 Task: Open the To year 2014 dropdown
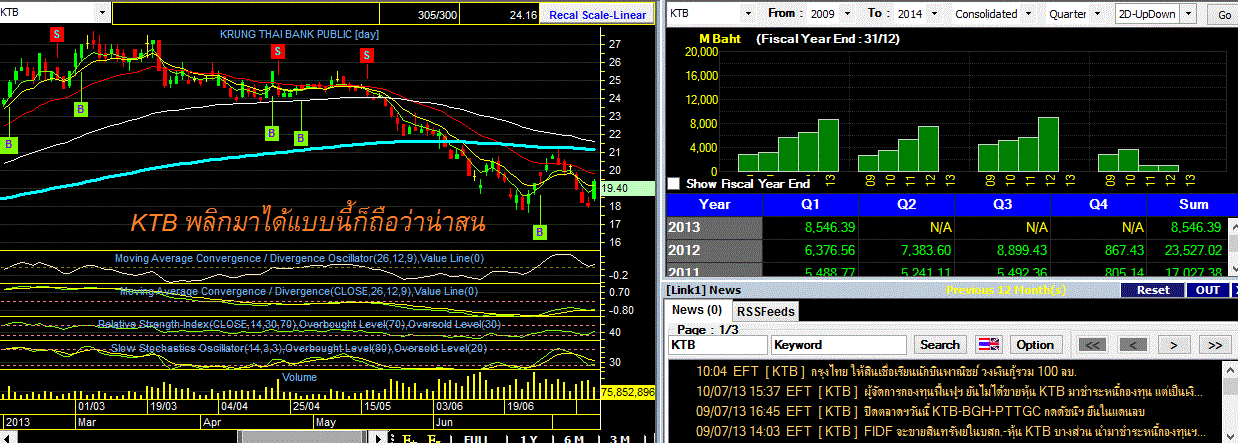click(x=936, y=14)
